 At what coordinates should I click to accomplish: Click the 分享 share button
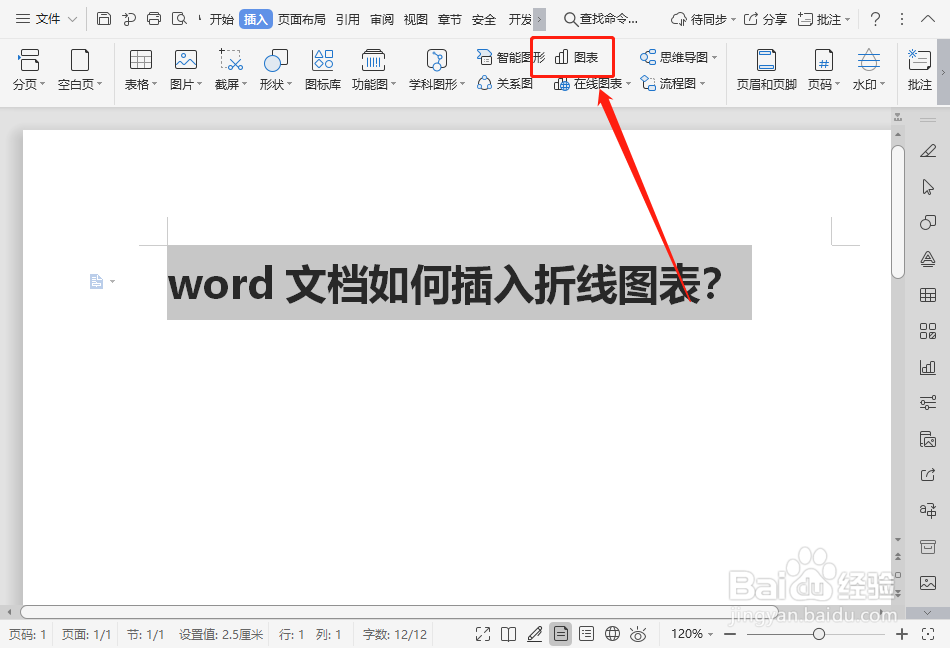(x=765, y=19)
